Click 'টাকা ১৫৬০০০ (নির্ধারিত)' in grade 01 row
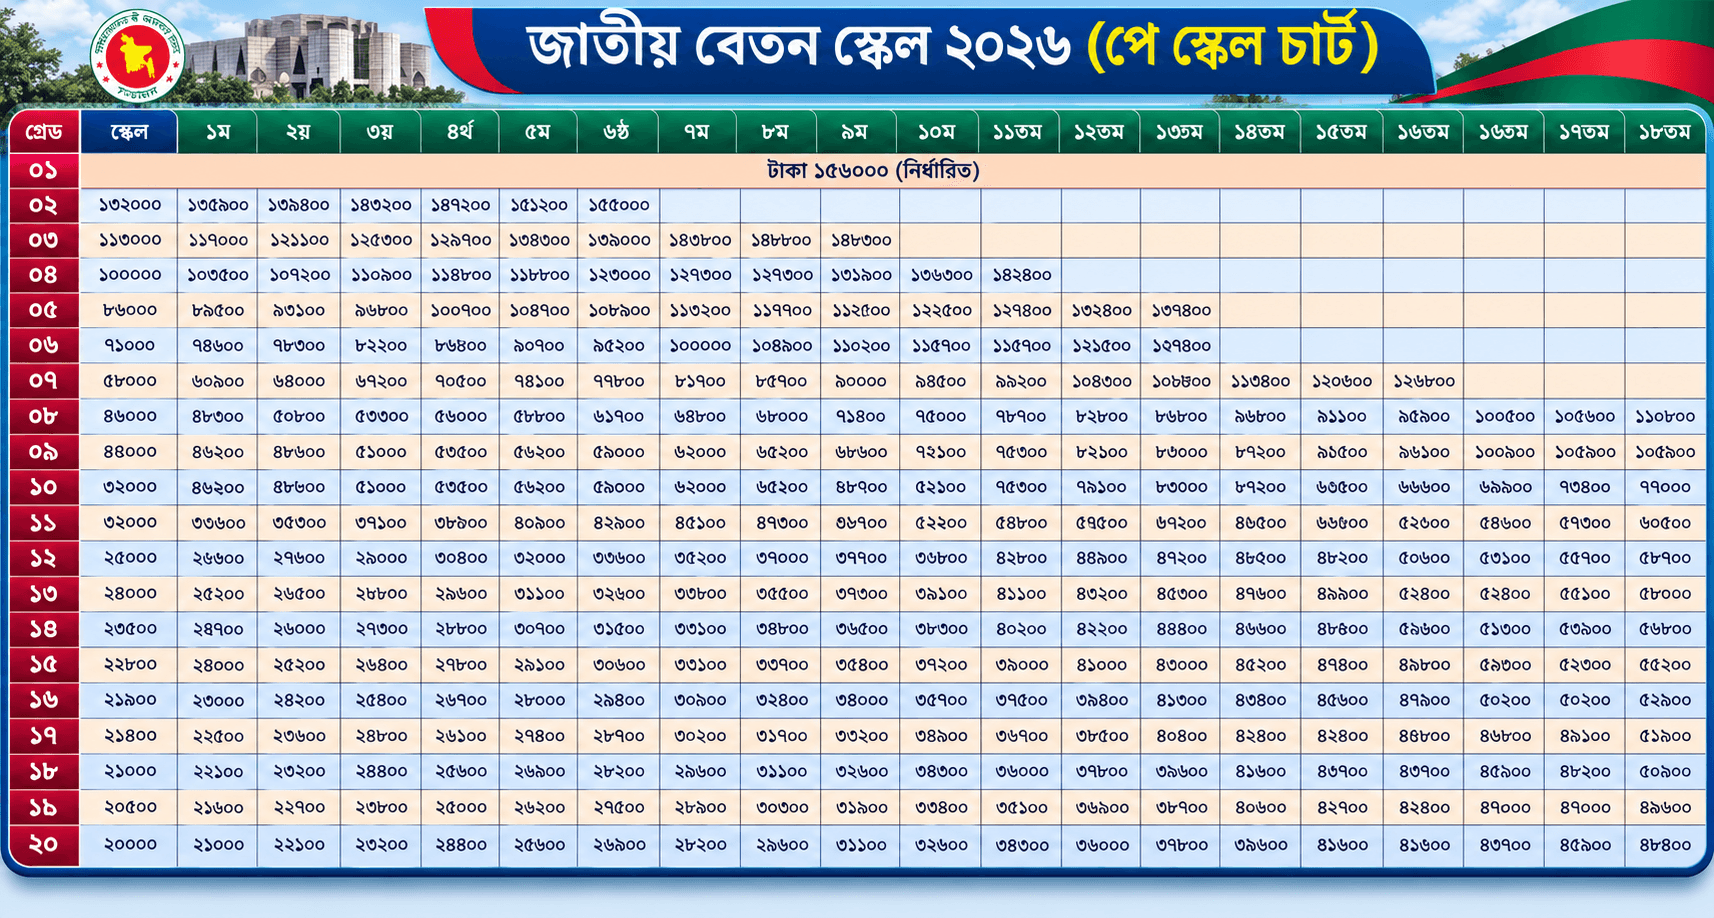 (x=873, y=170)
